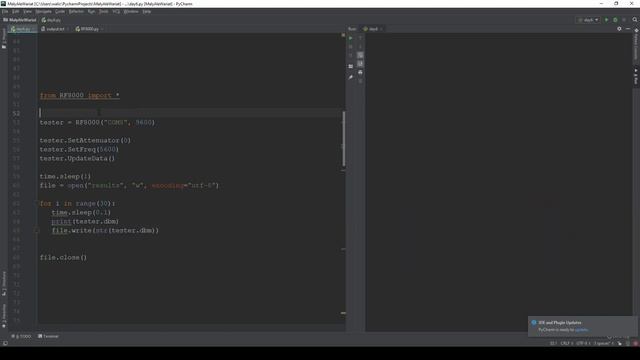This screenshot has width=640, height=360.
Task: Click the cursor position indicator in status bar
Action: (553, 343)
